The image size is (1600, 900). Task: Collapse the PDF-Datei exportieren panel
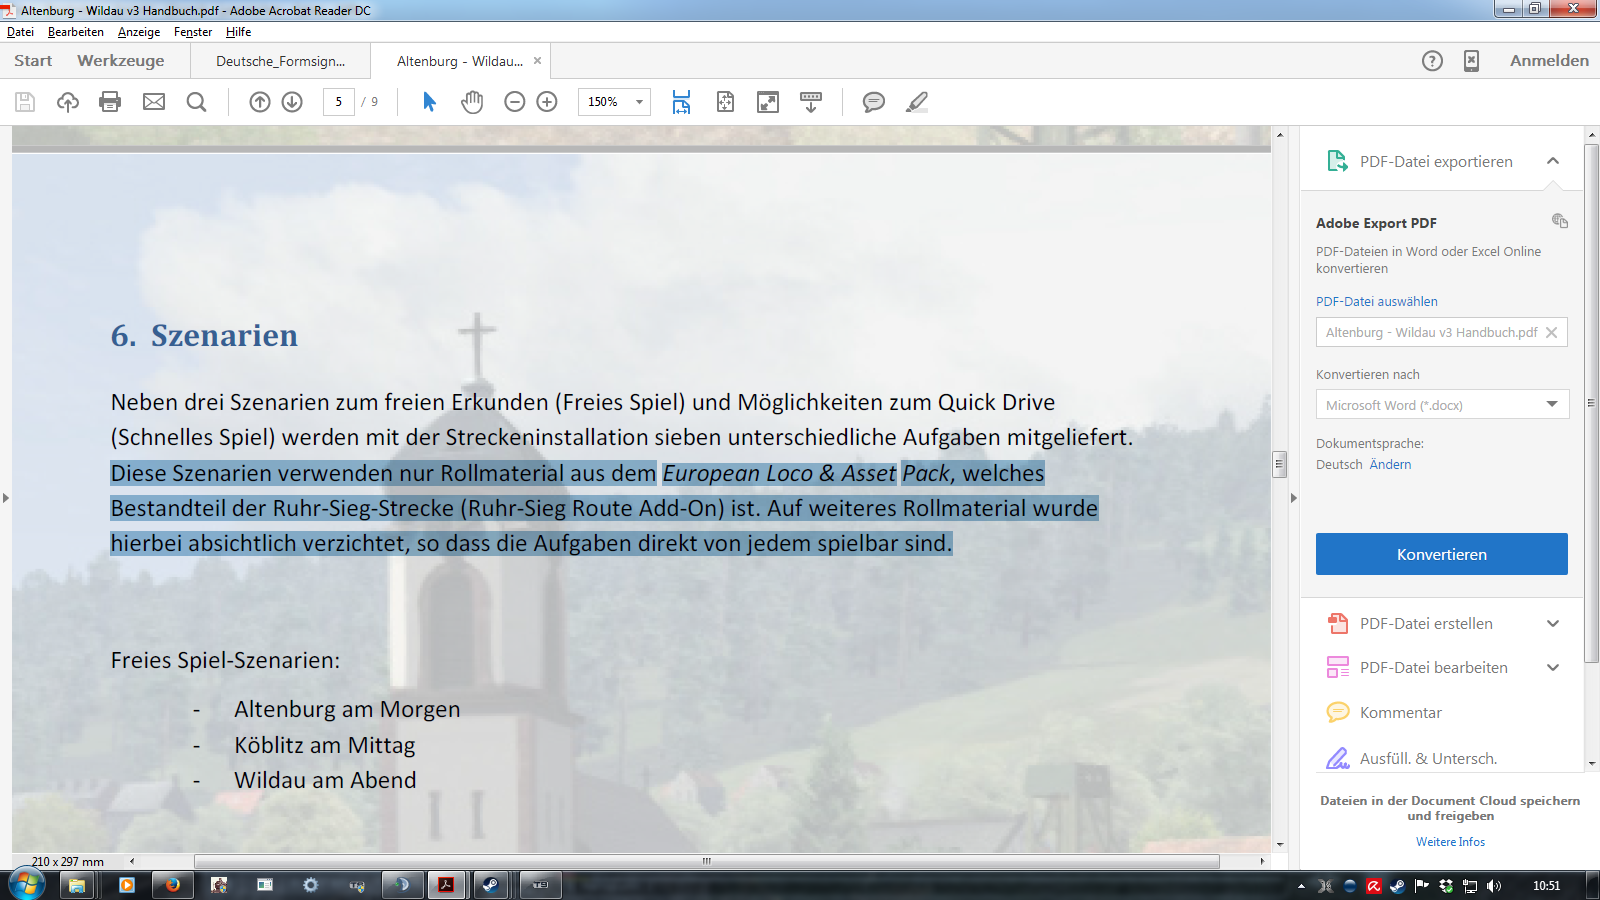pos(1552,162)
